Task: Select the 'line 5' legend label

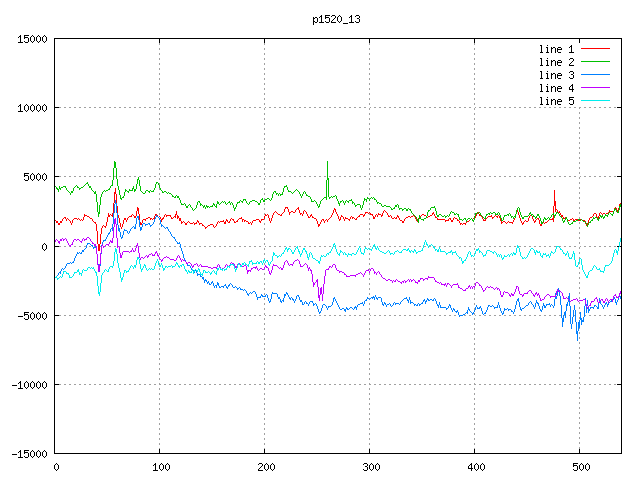Action: coord(557,101)
